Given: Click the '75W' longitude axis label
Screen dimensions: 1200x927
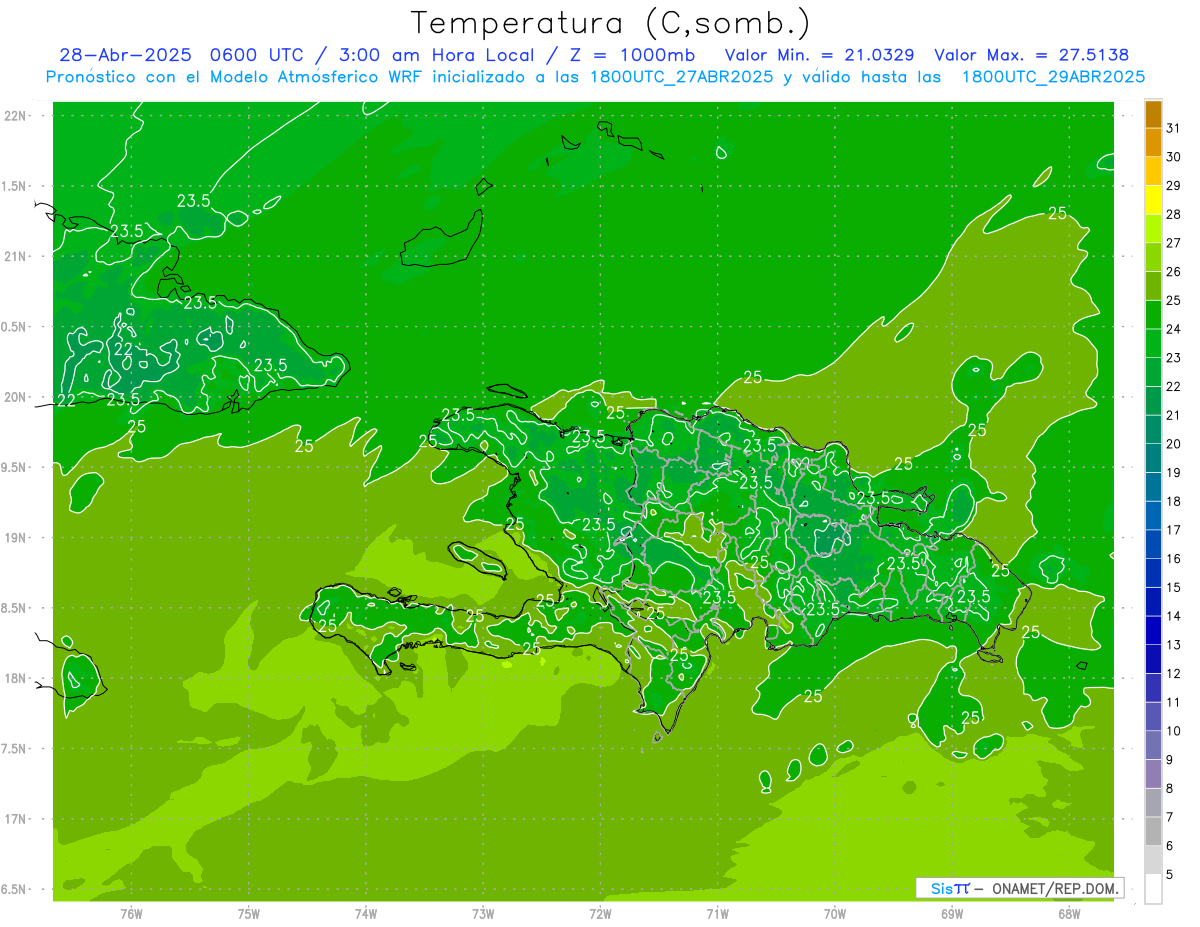Looking at the screenshot, I should pos(249,913).
